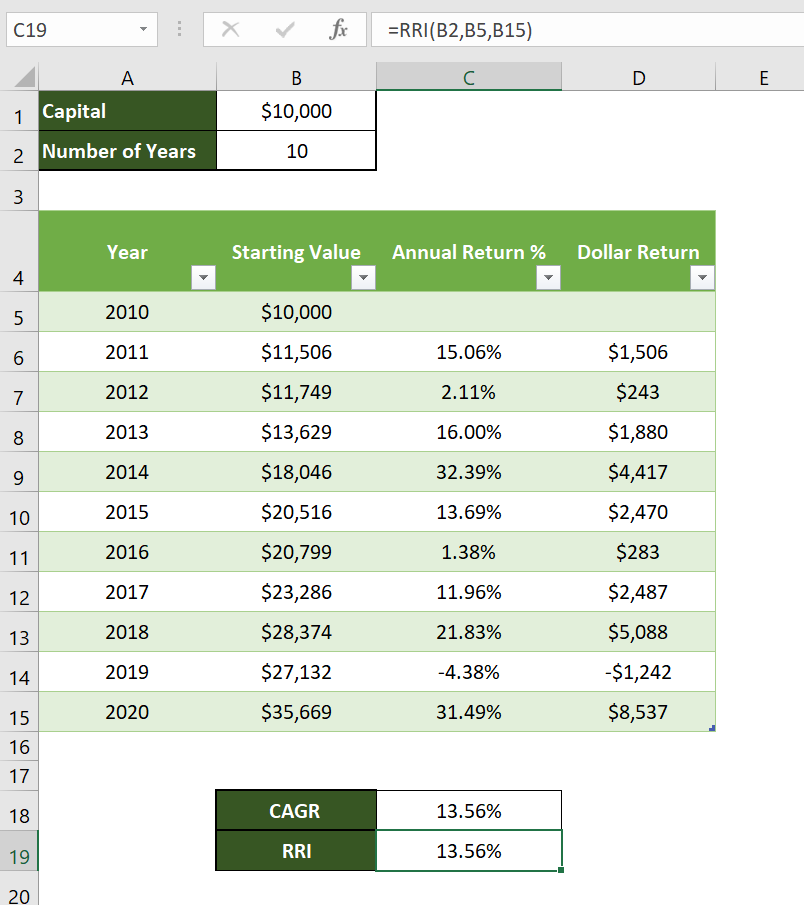This screenshot has width=804, height=905.
Task: Select the CAGR result cell showing 13.56%
Action: (x=469, y=810)
